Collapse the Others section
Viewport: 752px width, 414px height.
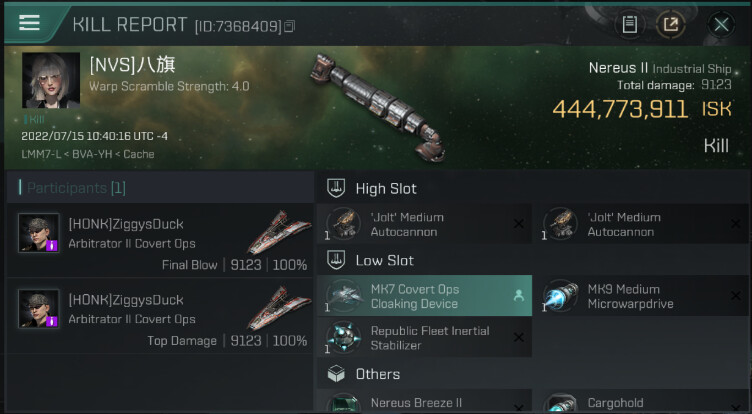pyautogui.click(x=337, y=374)
